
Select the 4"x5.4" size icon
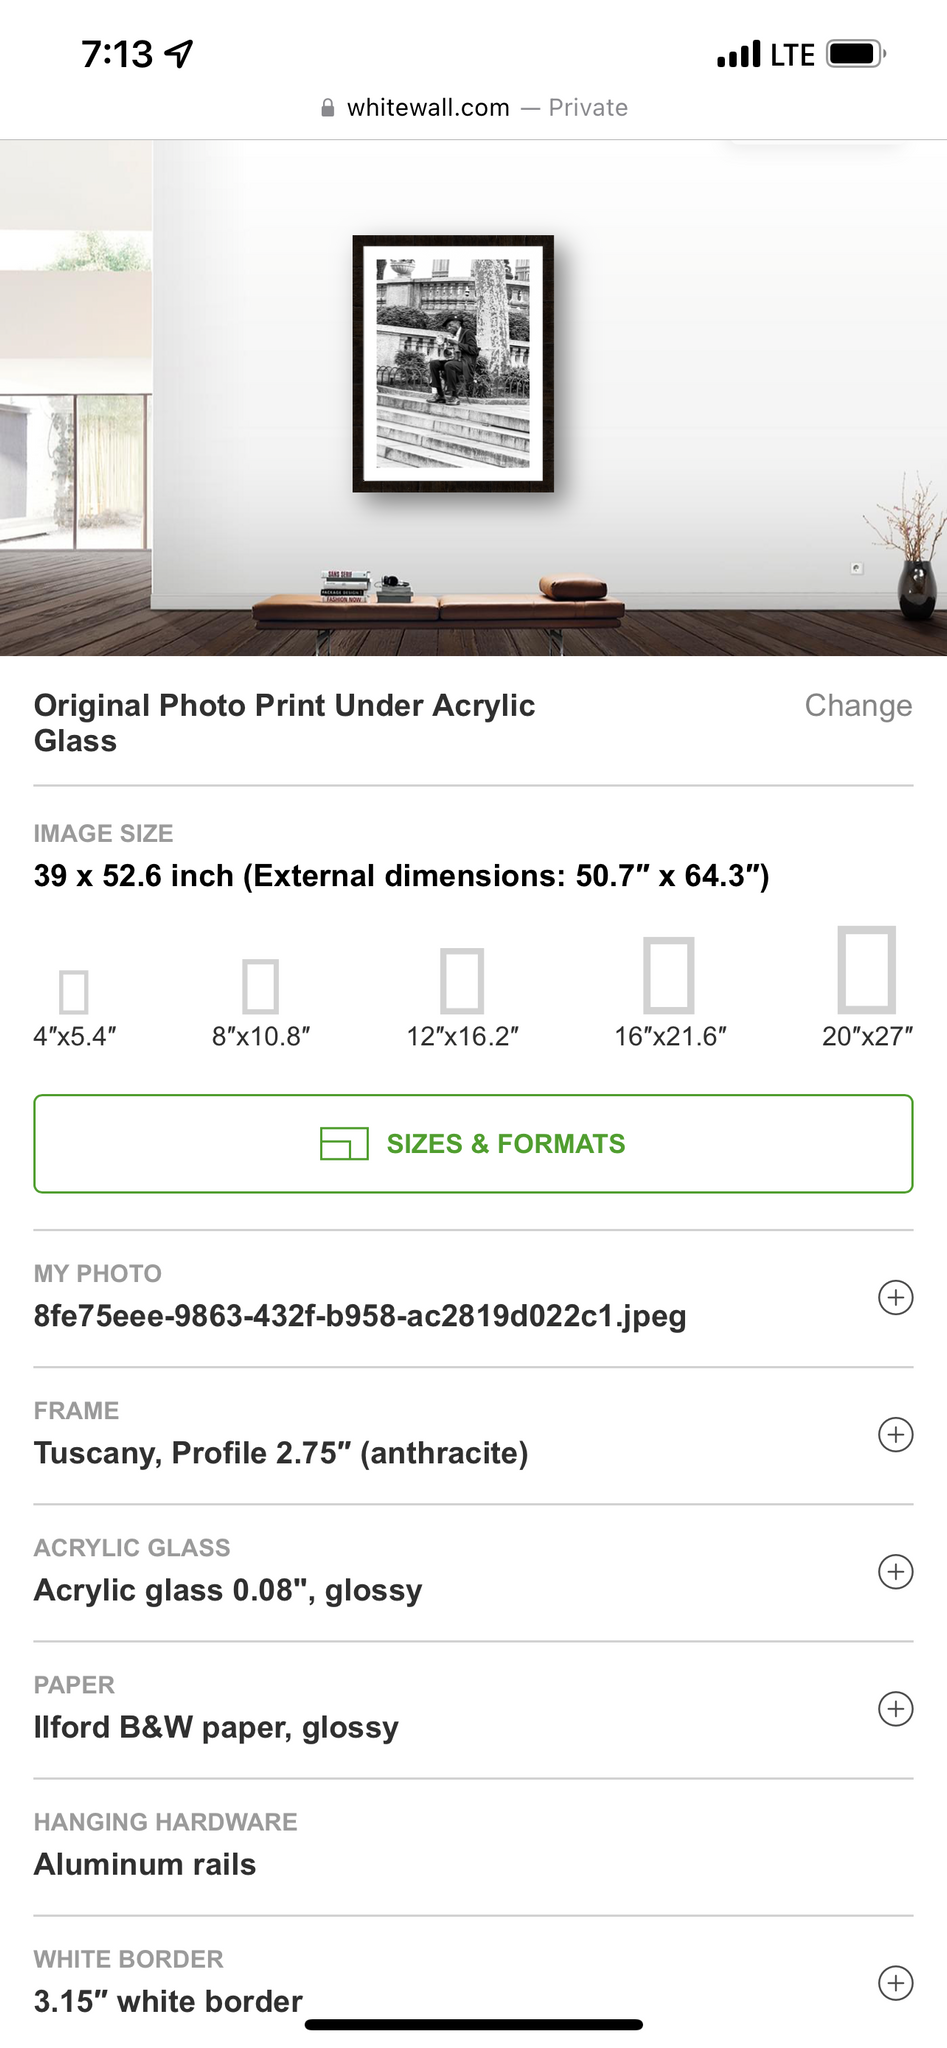pos(74,991)
